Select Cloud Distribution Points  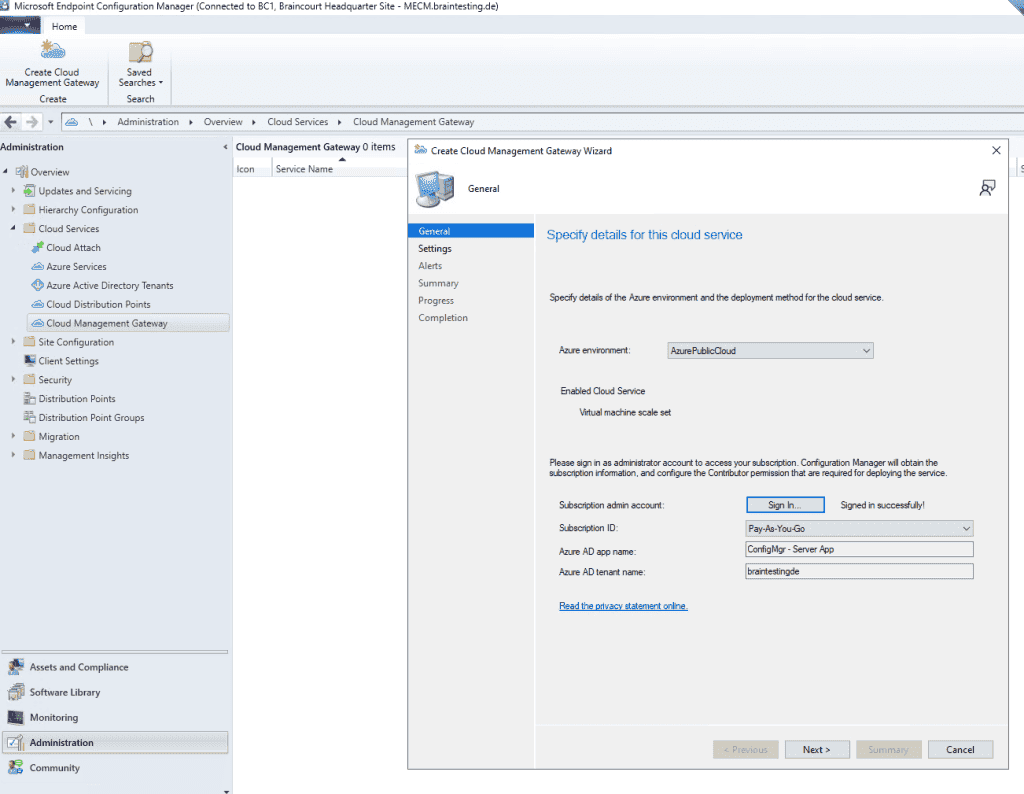[x=89, y=304]
